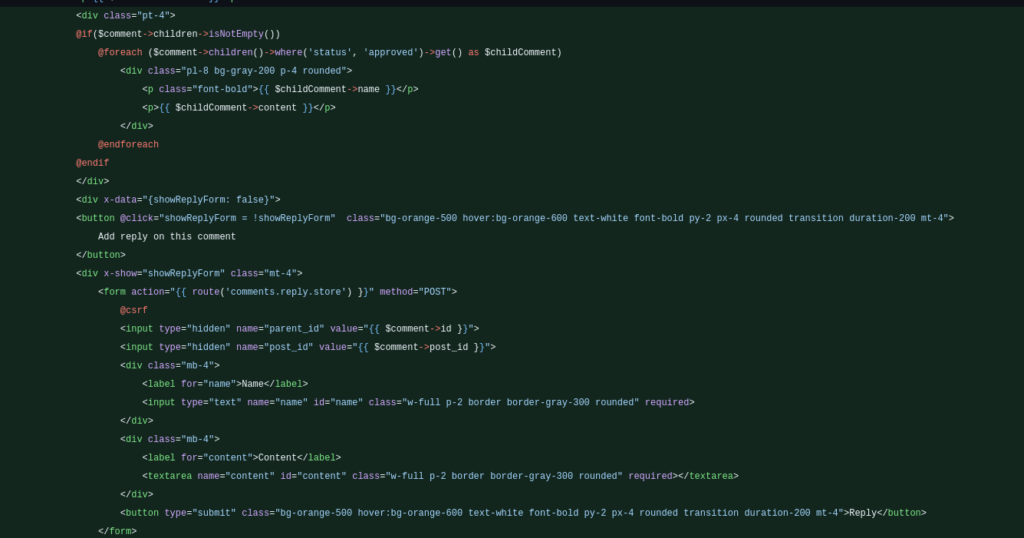Click the $comment->post_id value expression
1024x538 pixels.
[x=421, y=347]
